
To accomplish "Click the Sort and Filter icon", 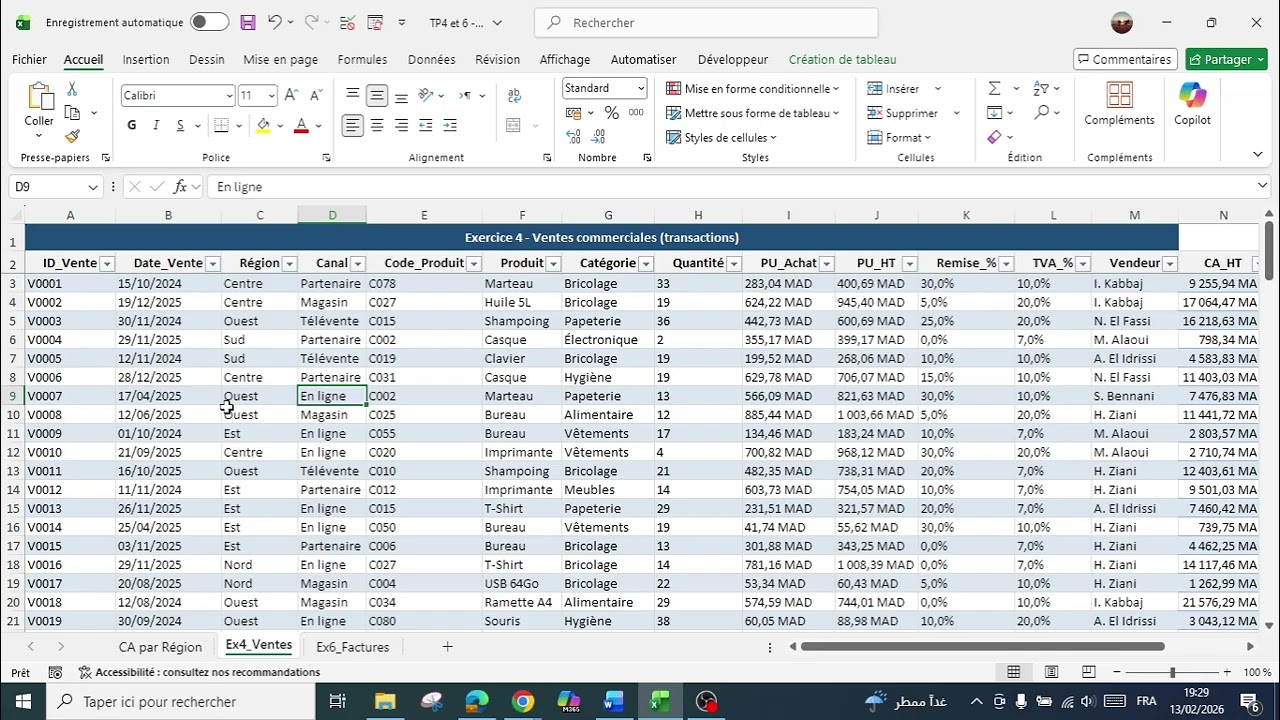I will click(x=1041, y=89).
